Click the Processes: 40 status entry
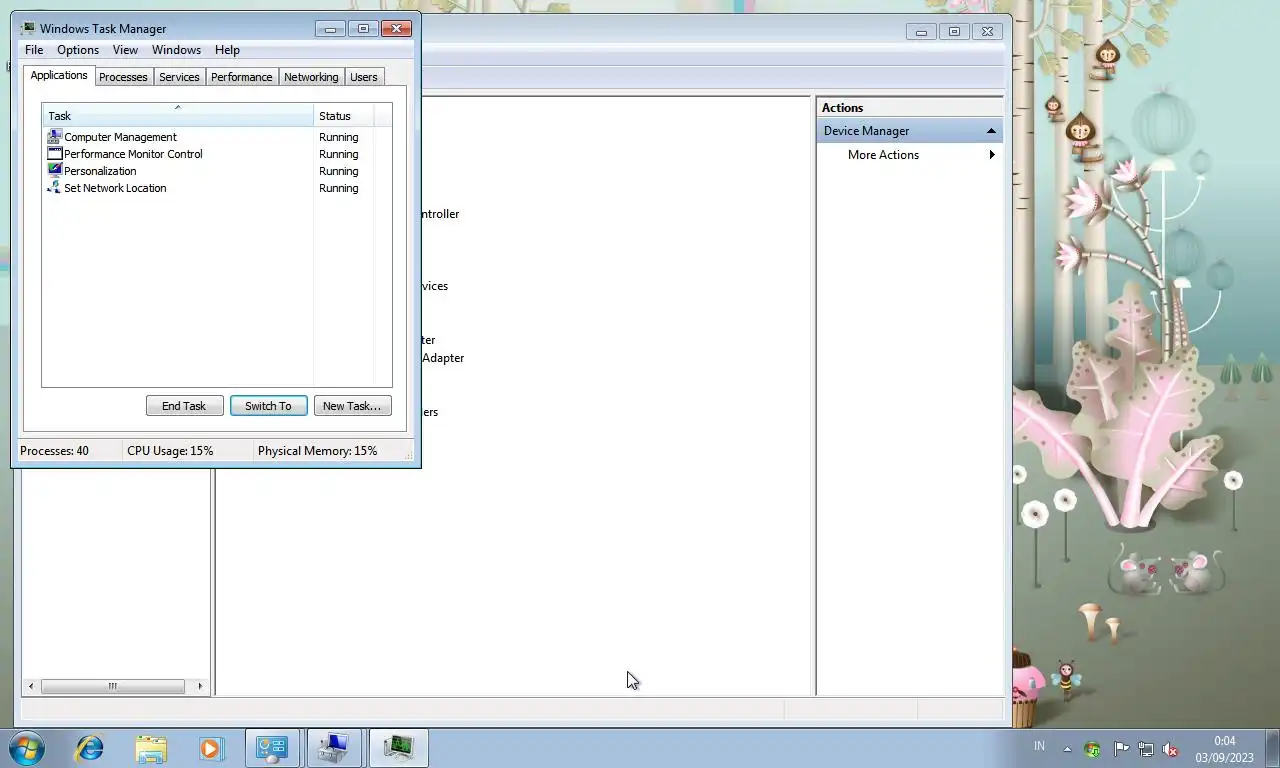This screenshot has width=1280, height=768. [54, 451]
